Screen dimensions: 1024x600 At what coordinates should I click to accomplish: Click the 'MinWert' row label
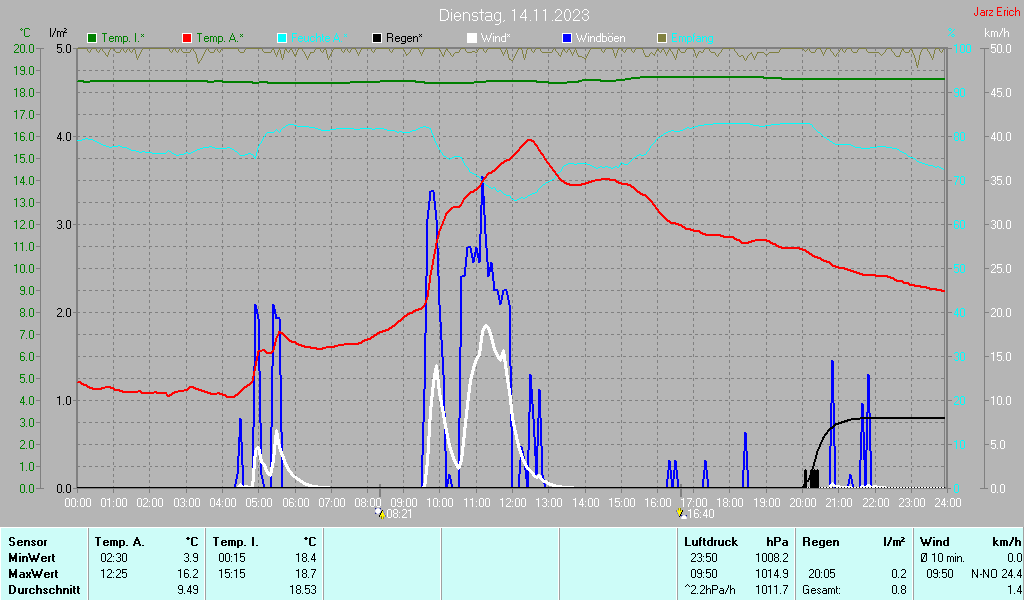(32, 558)
